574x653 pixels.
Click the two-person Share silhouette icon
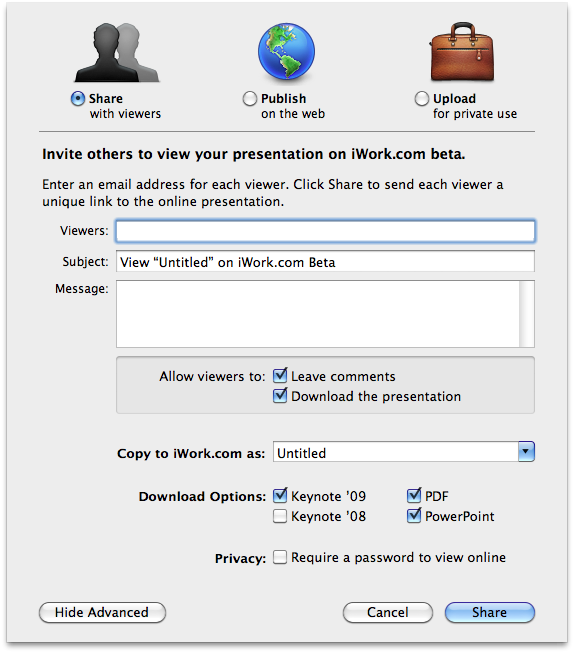pos(117,52)
